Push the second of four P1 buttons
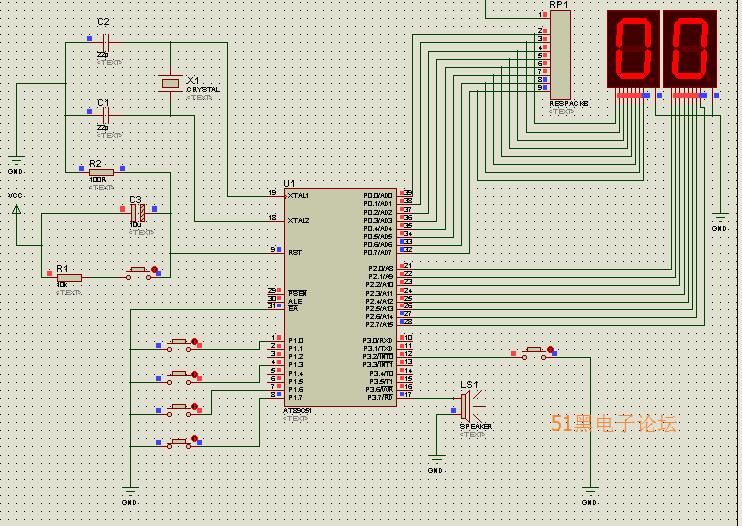The image size is (742, 526). click(179, 377)
